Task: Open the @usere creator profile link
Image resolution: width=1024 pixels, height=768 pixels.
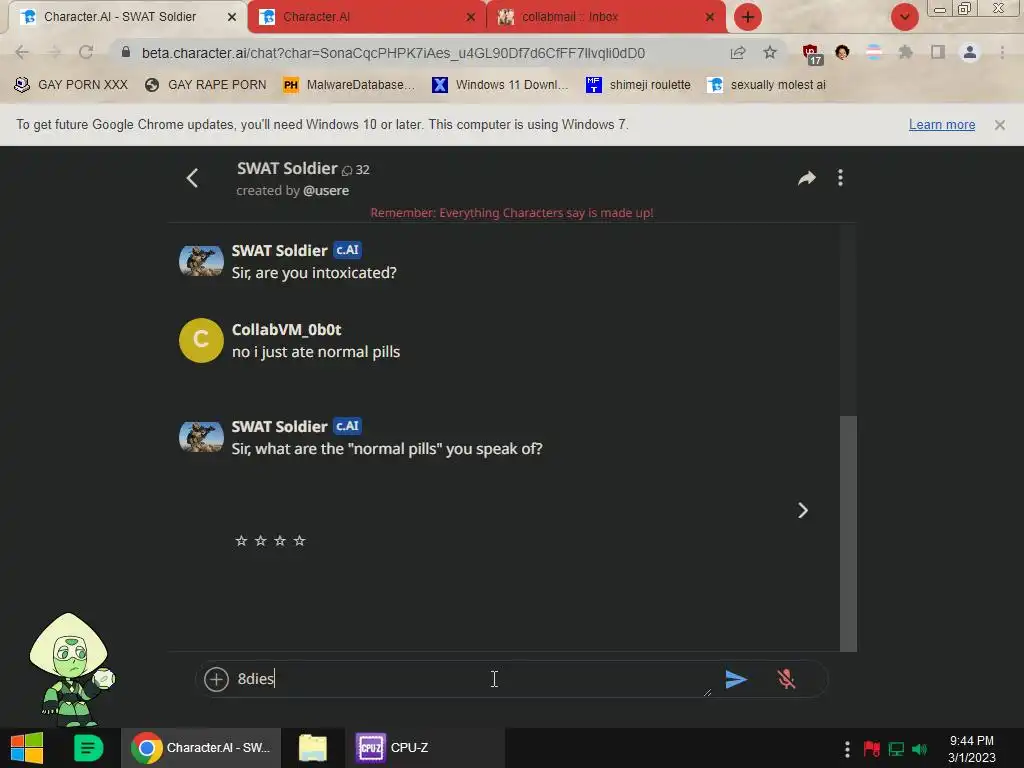Action: pos(326,191)
